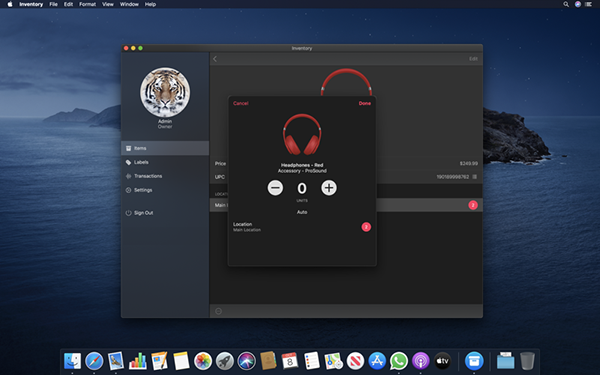
Task: Click the Labels tag icon
Action: click(x=129, y=162)
